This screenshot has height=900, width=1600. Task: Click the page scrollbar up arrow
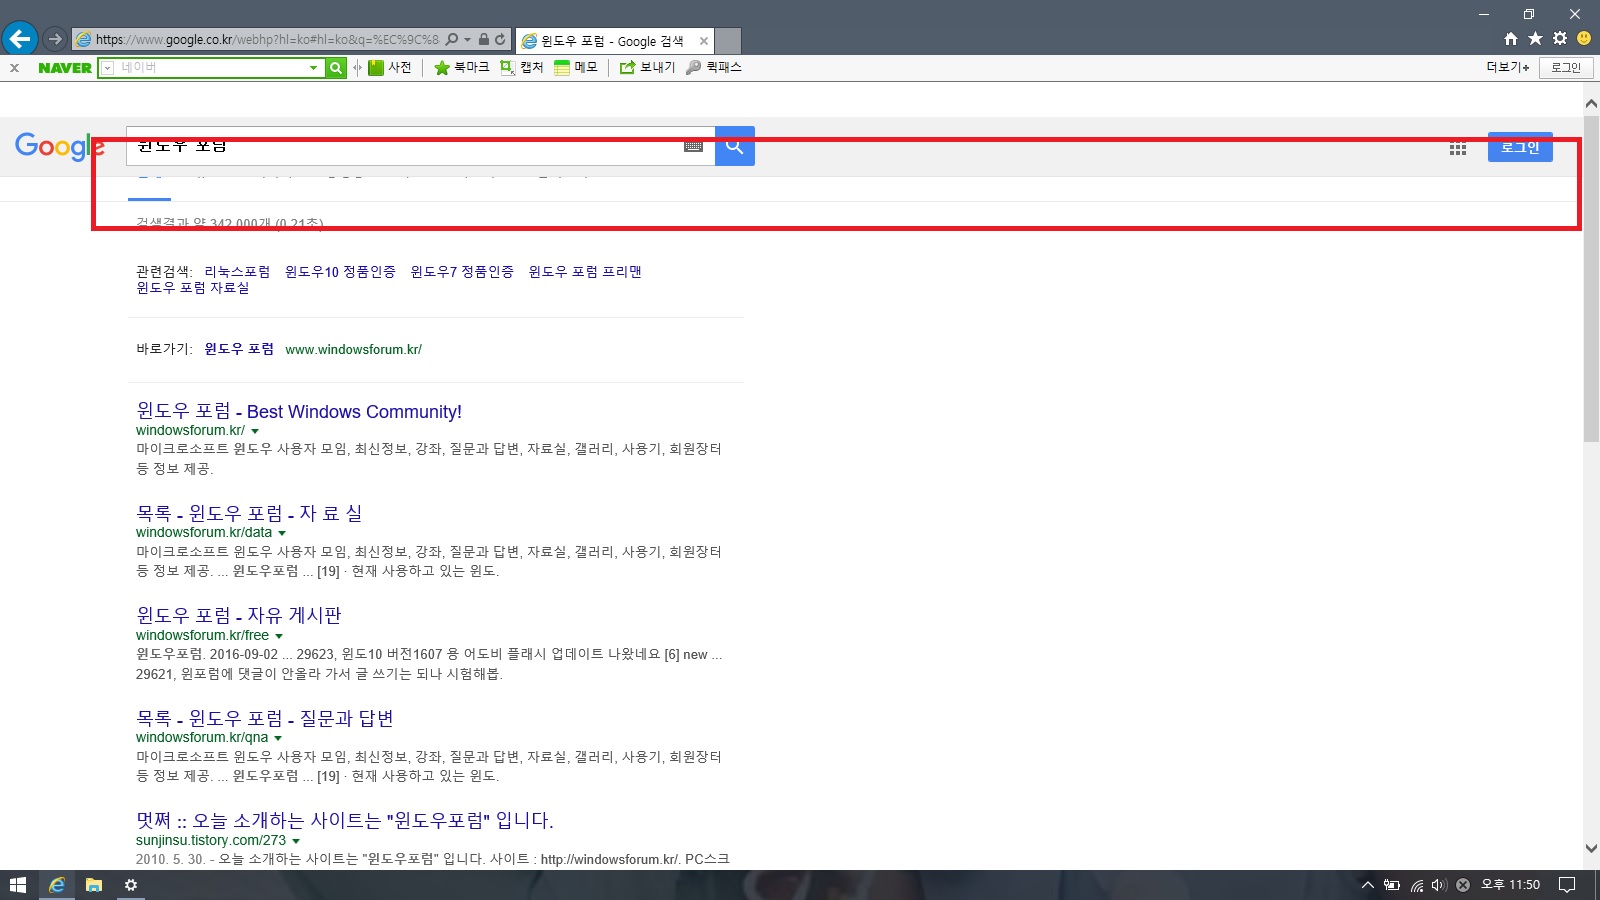(1591, 103)
